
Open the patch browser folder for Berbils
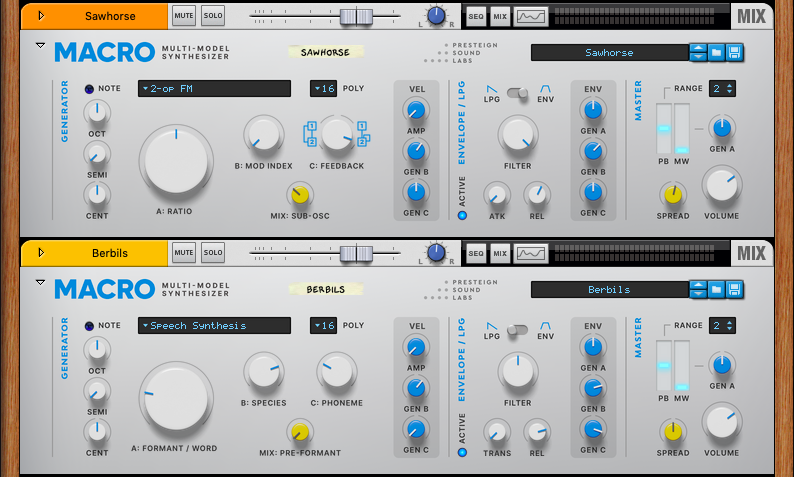(716, 290)
